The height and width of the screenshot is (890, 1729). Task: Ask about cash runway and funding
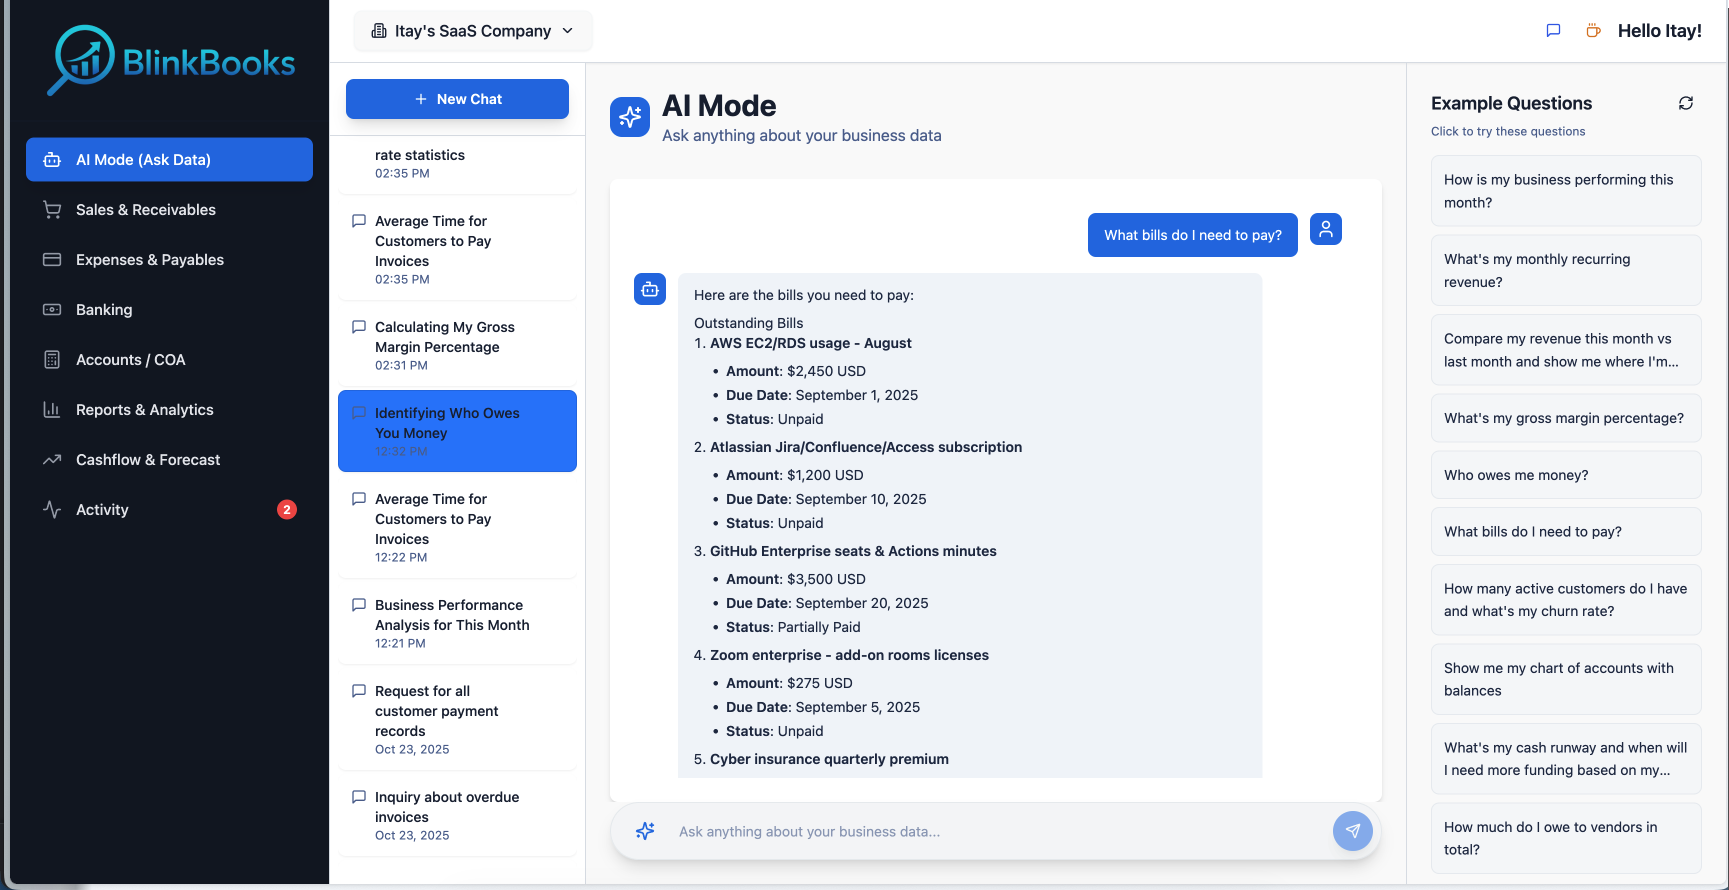point(1566,759)
